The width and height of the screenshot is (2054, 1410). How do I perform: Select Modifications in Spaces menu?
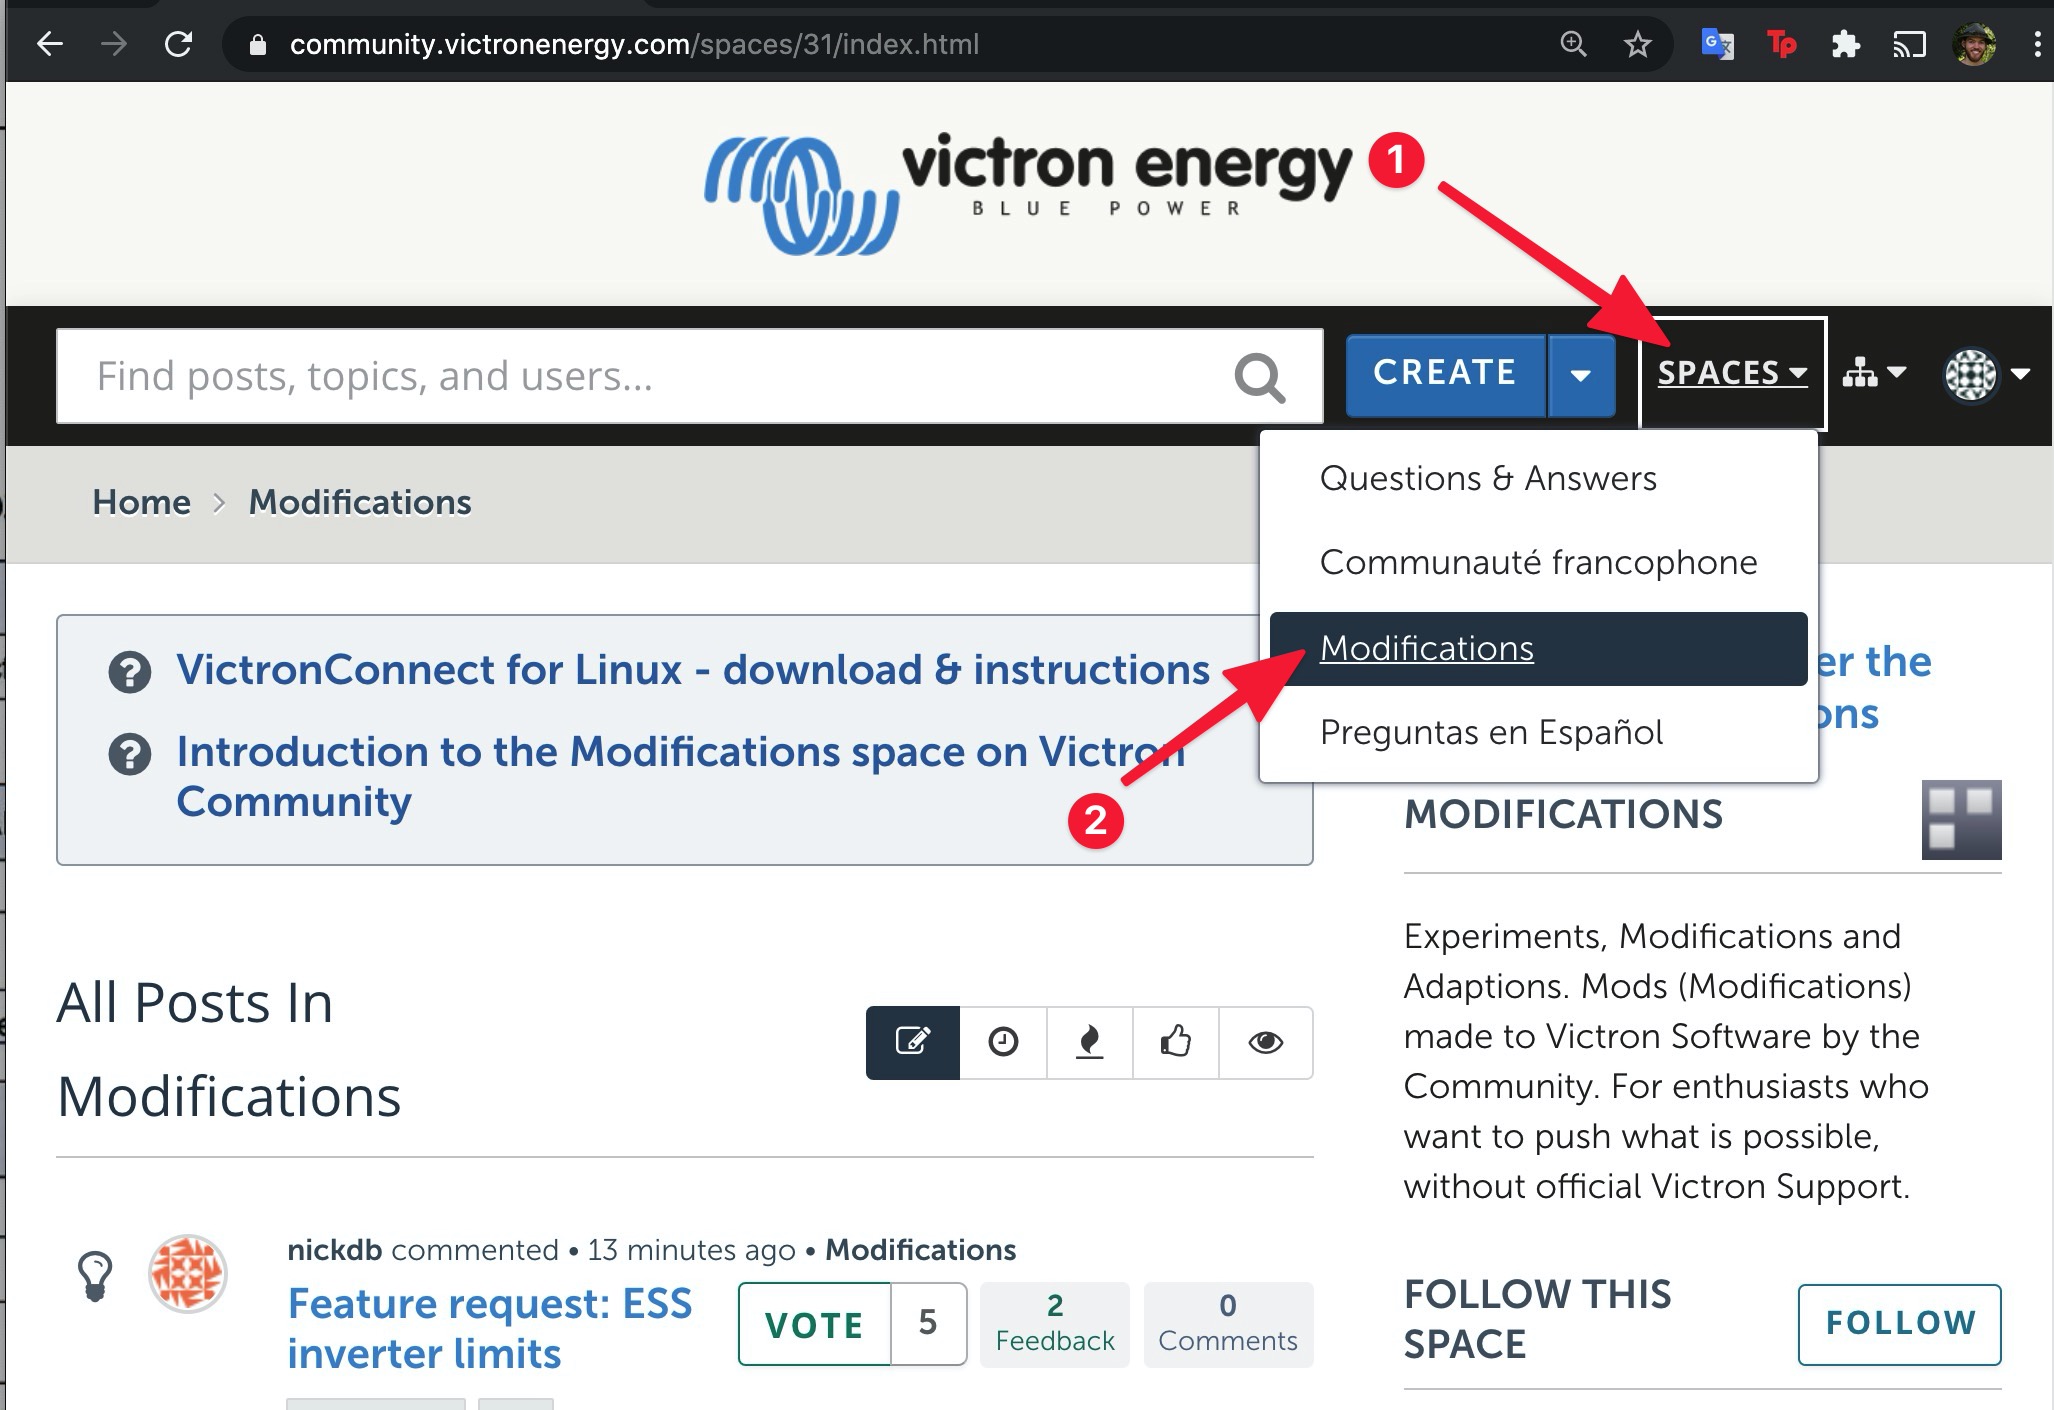point(1538,648)
